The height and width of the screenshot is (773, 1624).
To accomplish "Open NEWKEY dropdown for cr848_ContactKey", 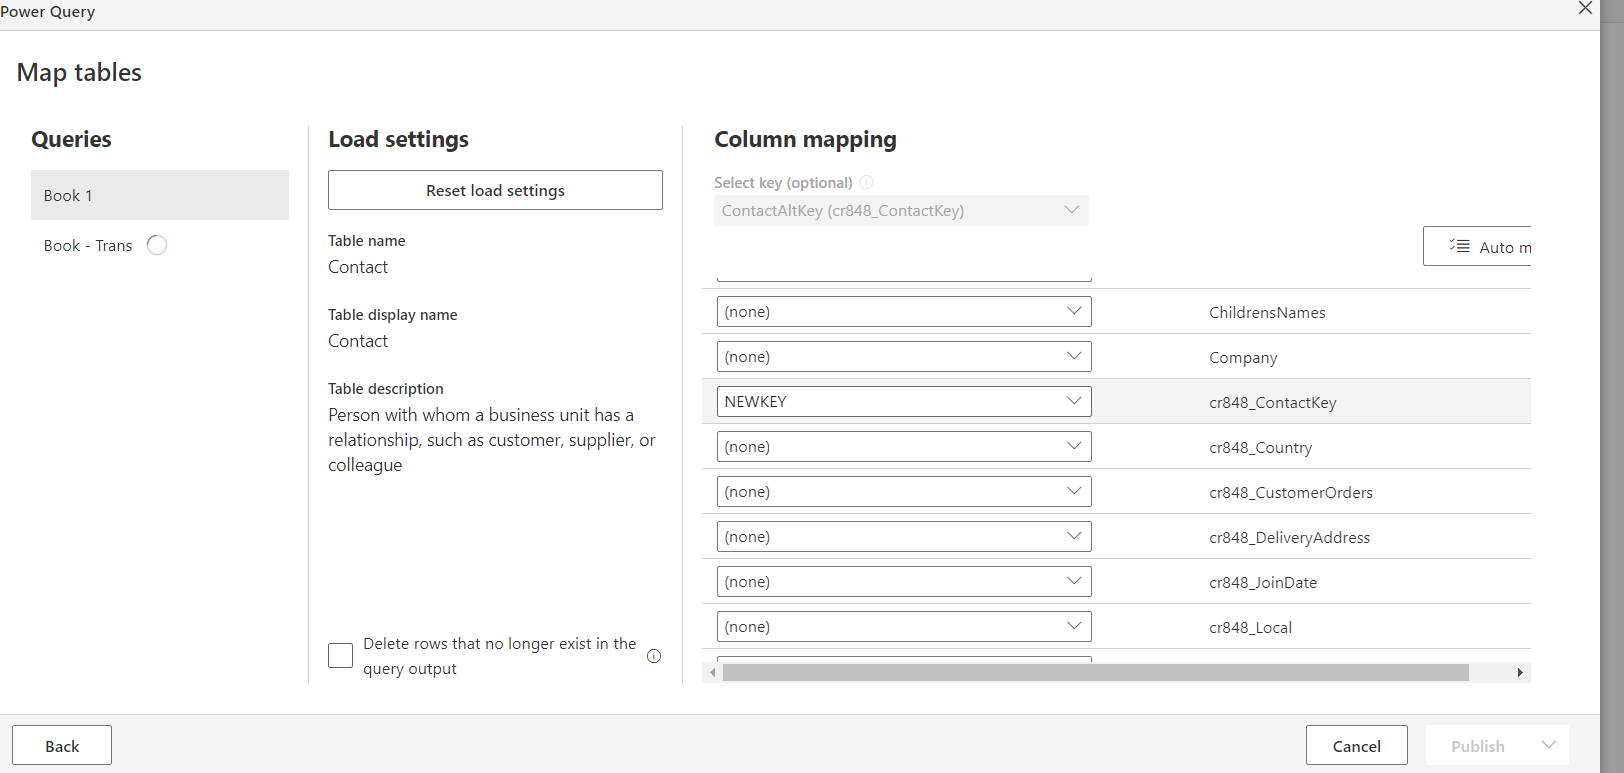I will (x=904, y=402).
